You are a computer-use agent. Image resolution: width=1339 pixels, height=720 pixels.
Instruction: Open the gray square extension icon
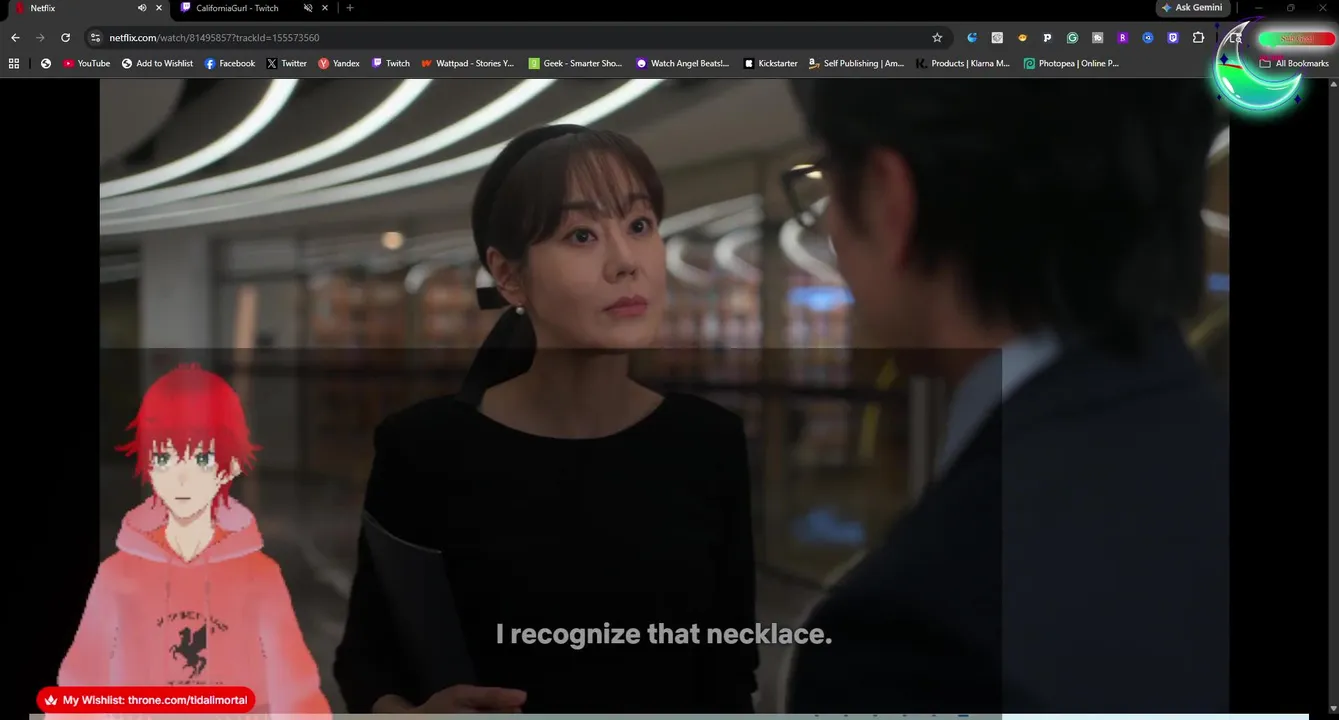point(997,38)
